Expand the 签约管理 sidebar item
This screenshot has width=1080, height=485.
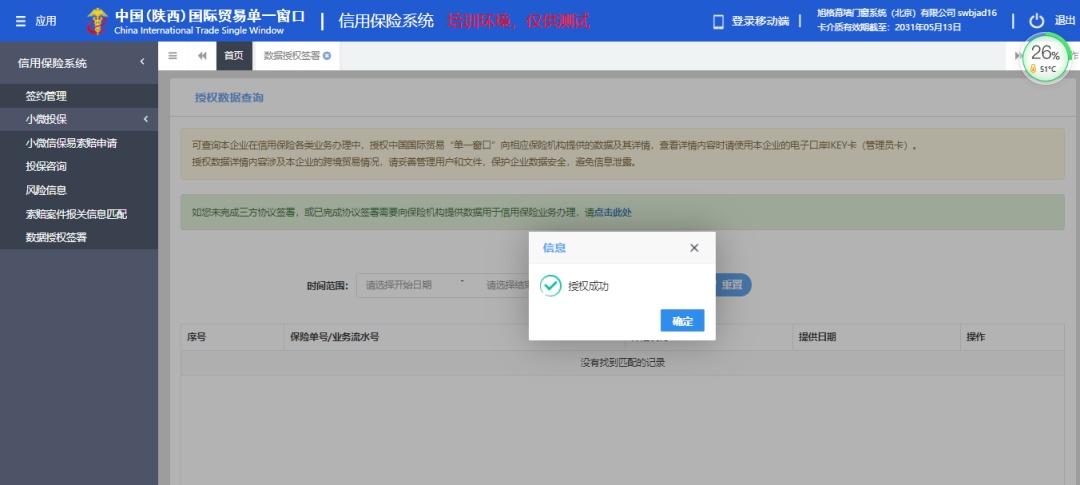(46, 96)
